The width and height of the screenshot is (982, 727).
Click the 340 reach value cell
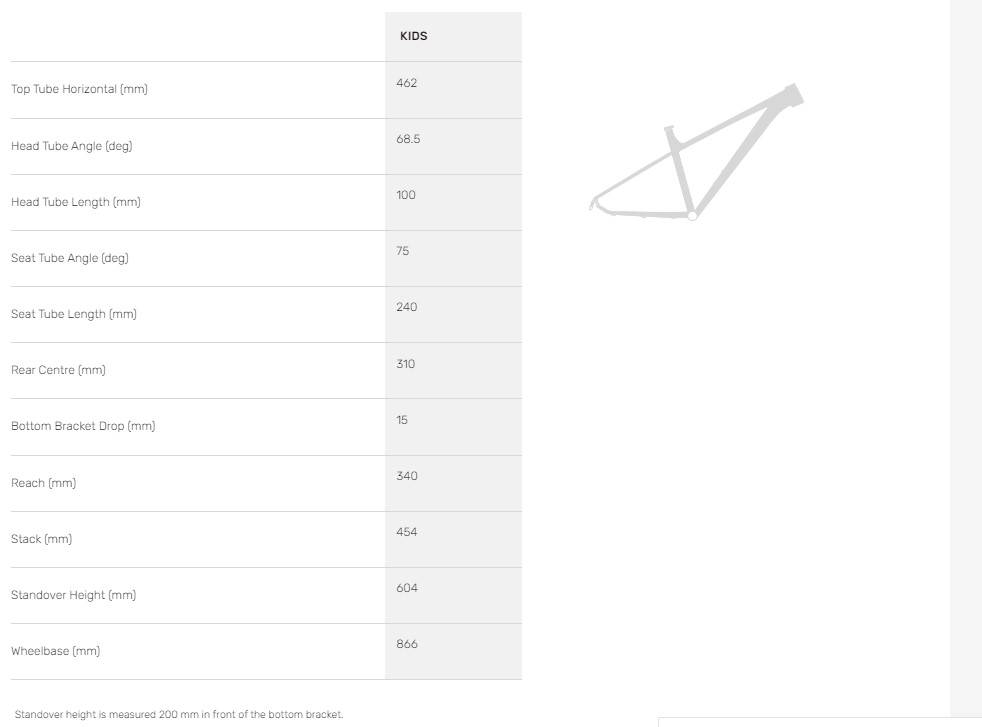pyautogui.click(x=406, y=476)
